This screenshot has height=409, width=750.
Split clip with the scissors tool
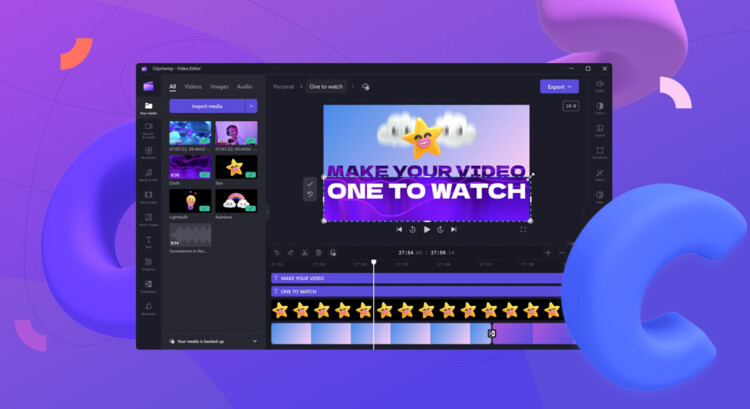pos(304,253)
